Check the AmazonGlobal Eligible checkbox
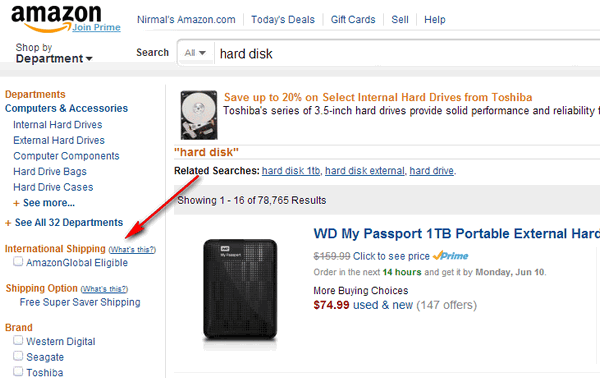Image resolution: width=600 pixels, height=378 pixels. point(18,262)
